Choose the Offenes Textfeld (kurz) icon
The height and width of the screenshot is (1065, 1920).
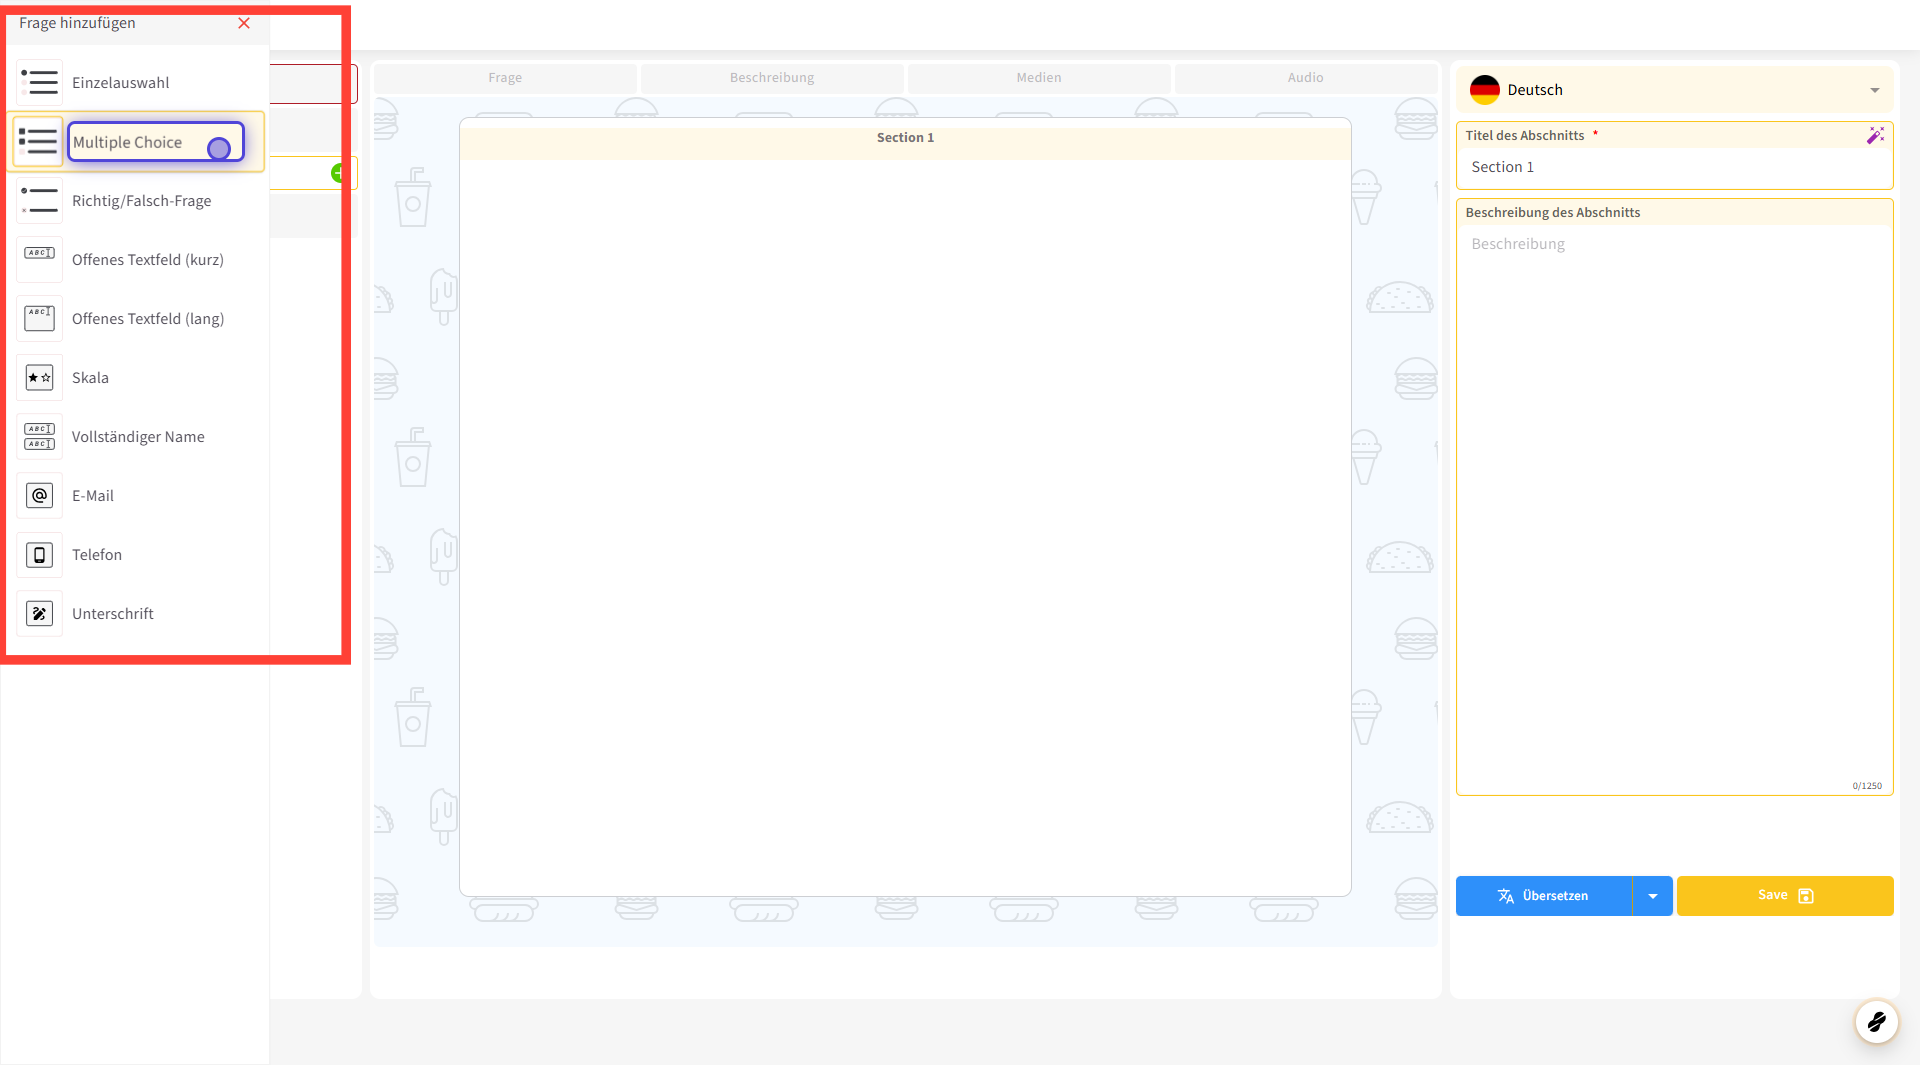coord(39,259)
